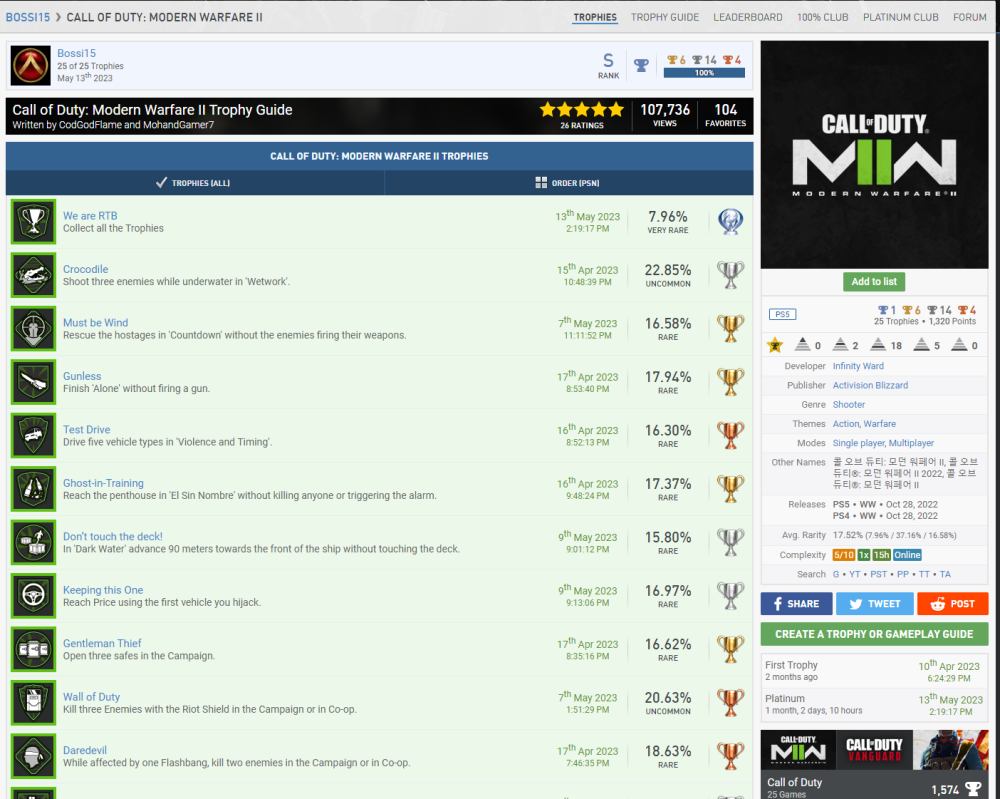This screenshot has width=1000, height=799.
Task: Open the Leaderboard tab
Action: pos(747,17)
